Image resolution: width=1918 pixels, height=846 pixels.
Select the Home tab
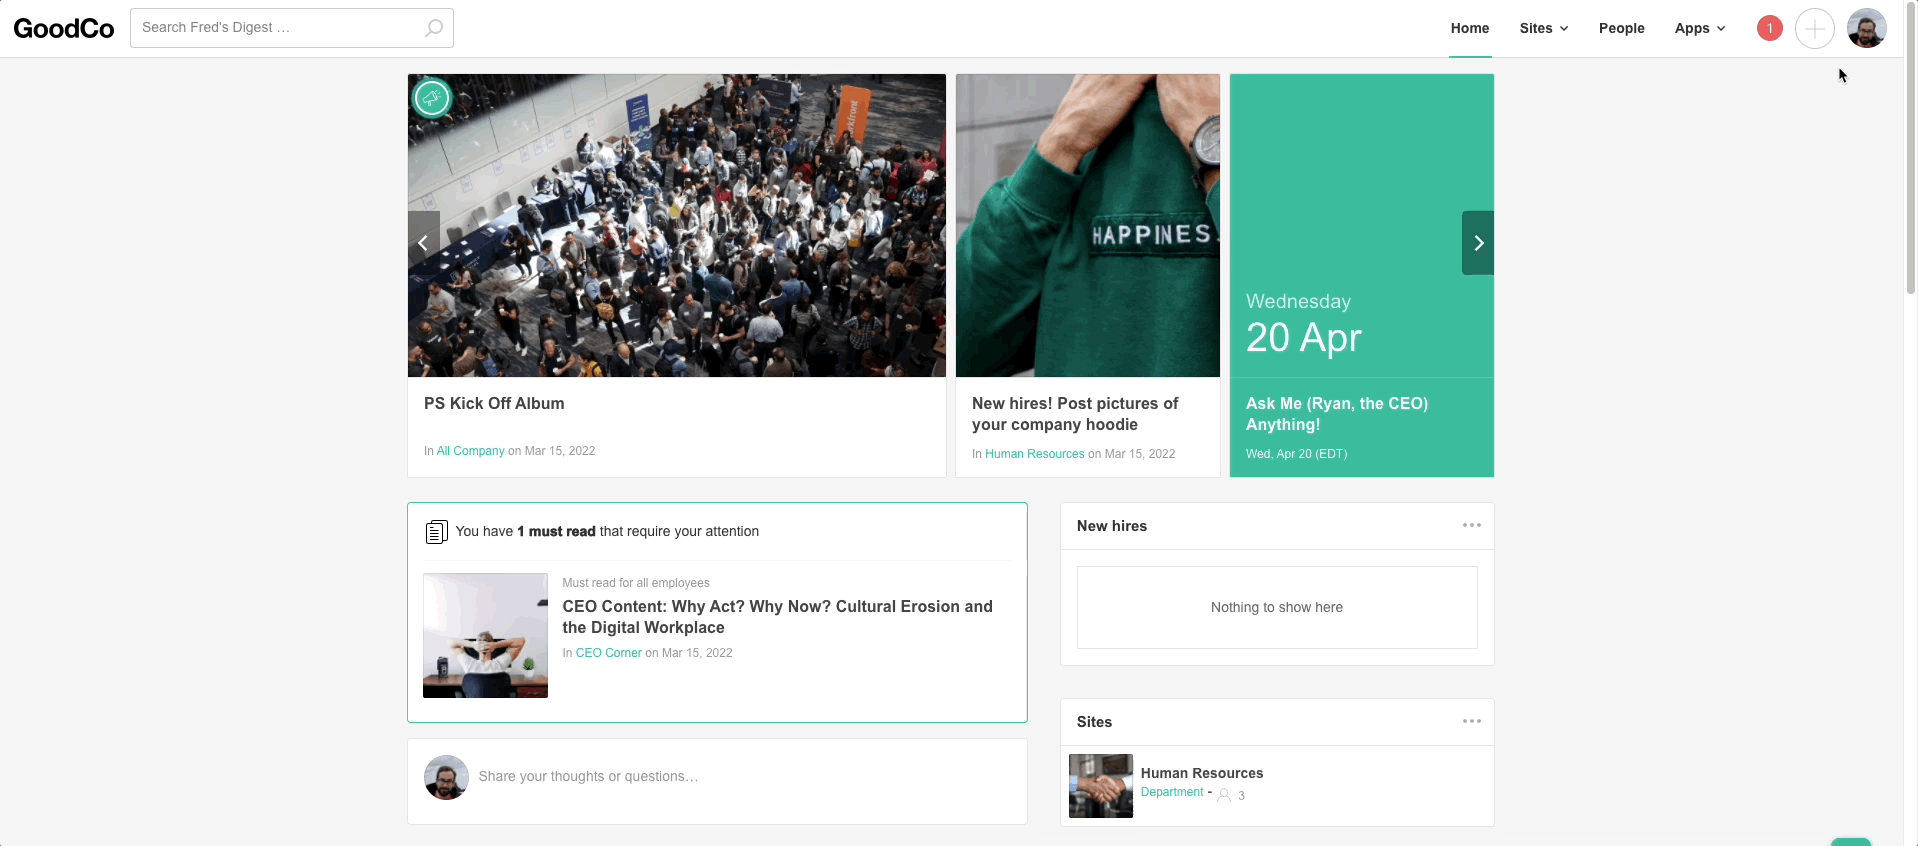click(x=1469, y=28)
